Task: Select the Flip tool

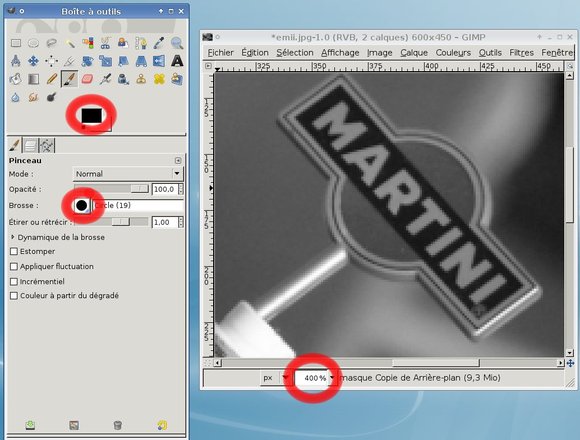Action: tap(159, 61)
